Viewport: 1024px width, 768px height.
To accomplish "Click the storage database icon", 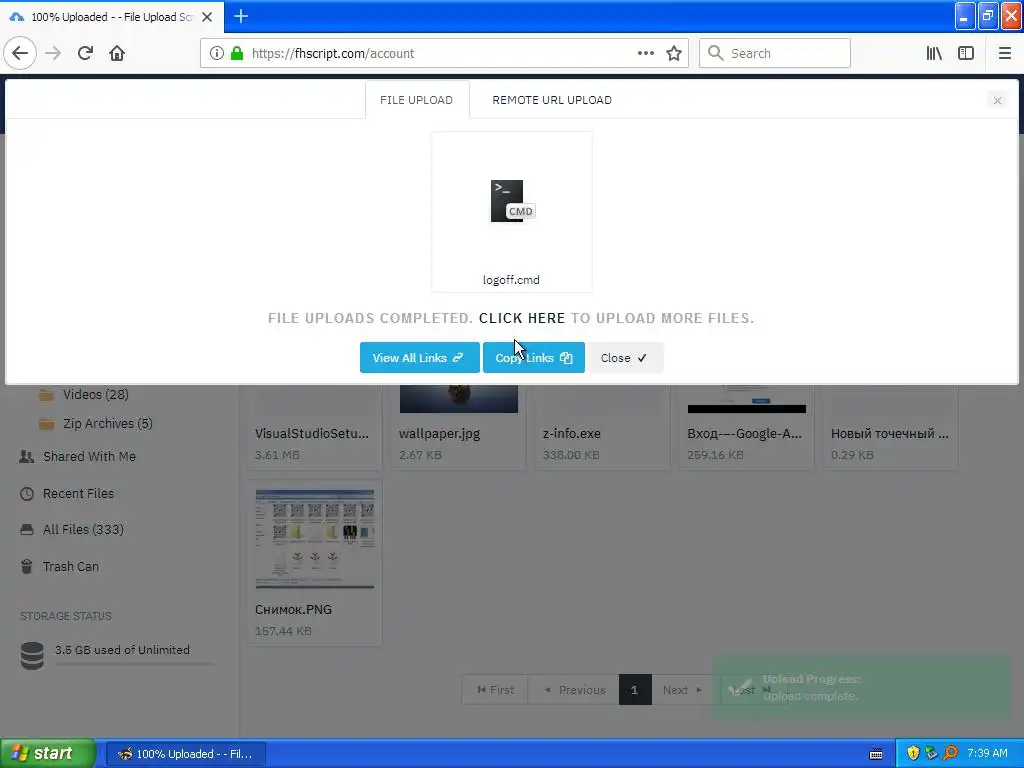I will [x=32, y=656].
